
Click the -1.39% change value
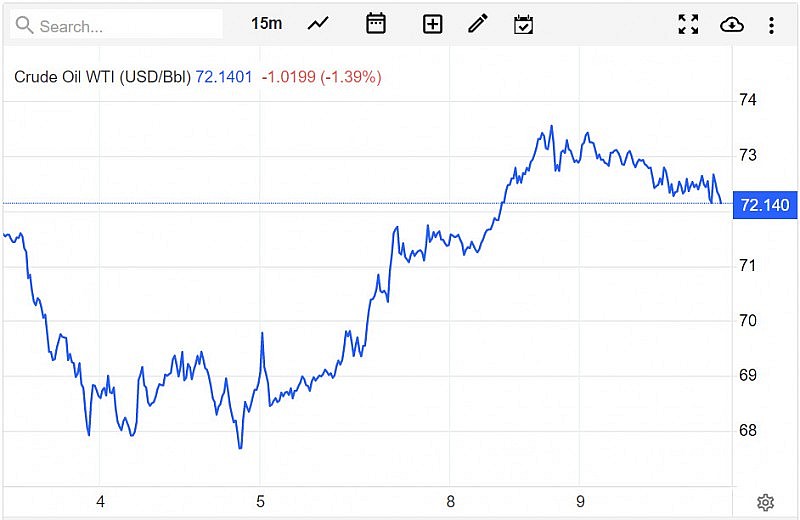pos(351,76)
